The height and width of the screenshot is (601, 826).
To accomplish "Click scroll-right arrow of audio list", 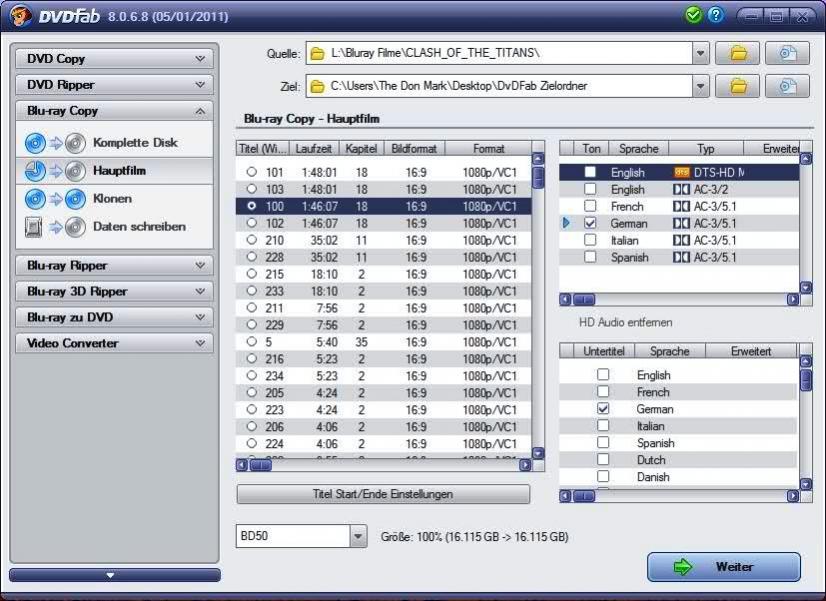I will 793,300.
